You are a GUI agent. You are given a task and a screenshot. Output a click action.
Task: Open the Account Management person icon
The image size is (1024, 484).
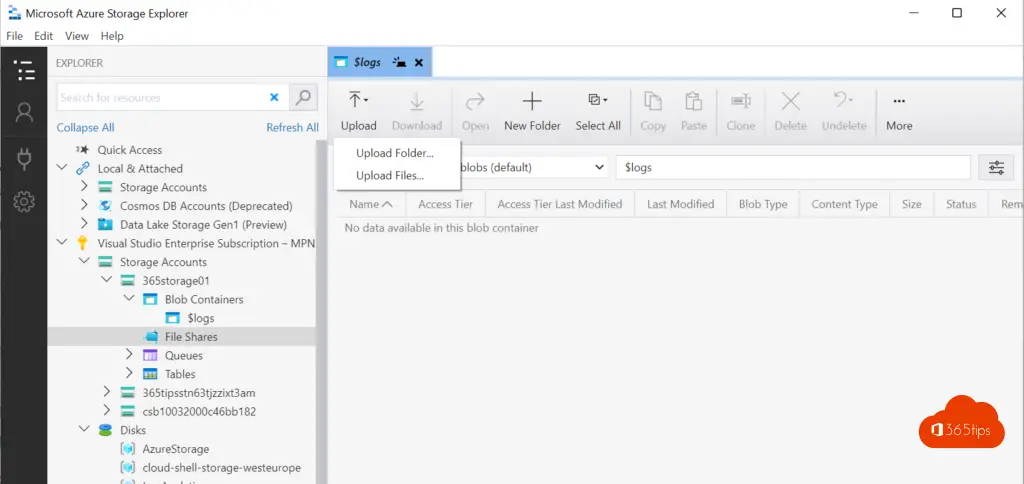click(24, 113)
